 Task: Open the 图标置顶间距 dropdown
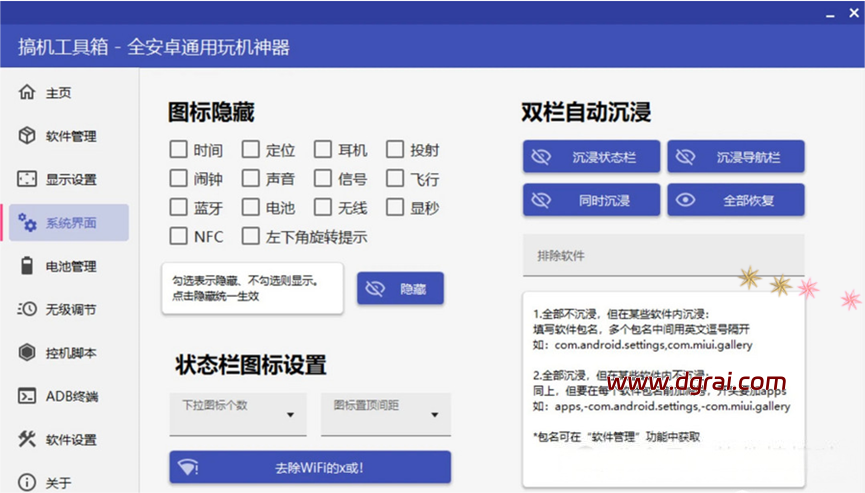385,414
